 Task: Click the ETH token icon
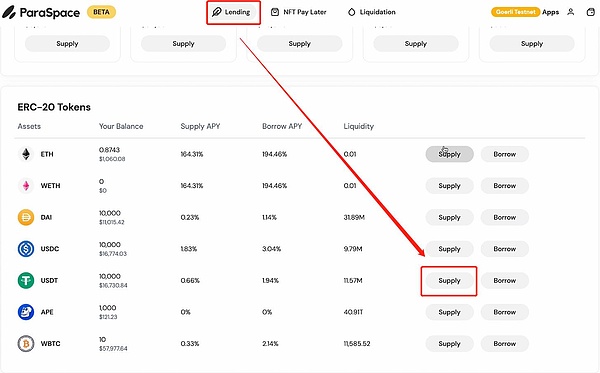click(x=26, y=154)
